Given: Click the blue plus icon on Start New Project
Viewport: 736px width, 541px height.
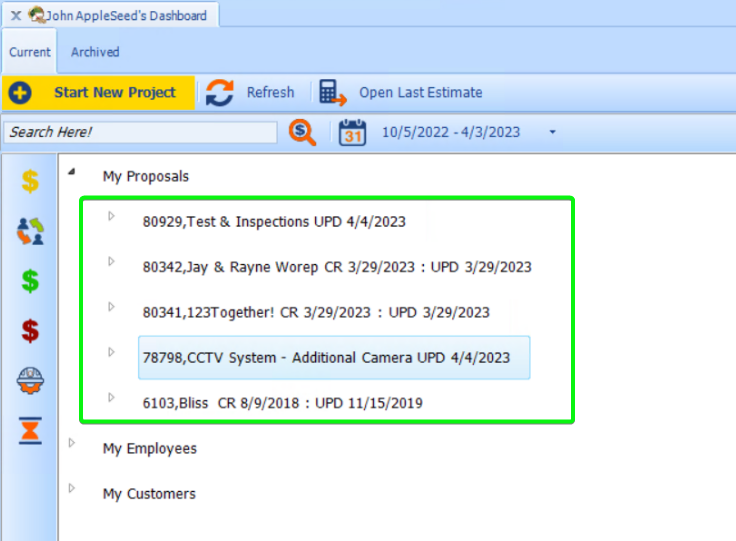Looking at the screenshot, I should click(20, 92).
